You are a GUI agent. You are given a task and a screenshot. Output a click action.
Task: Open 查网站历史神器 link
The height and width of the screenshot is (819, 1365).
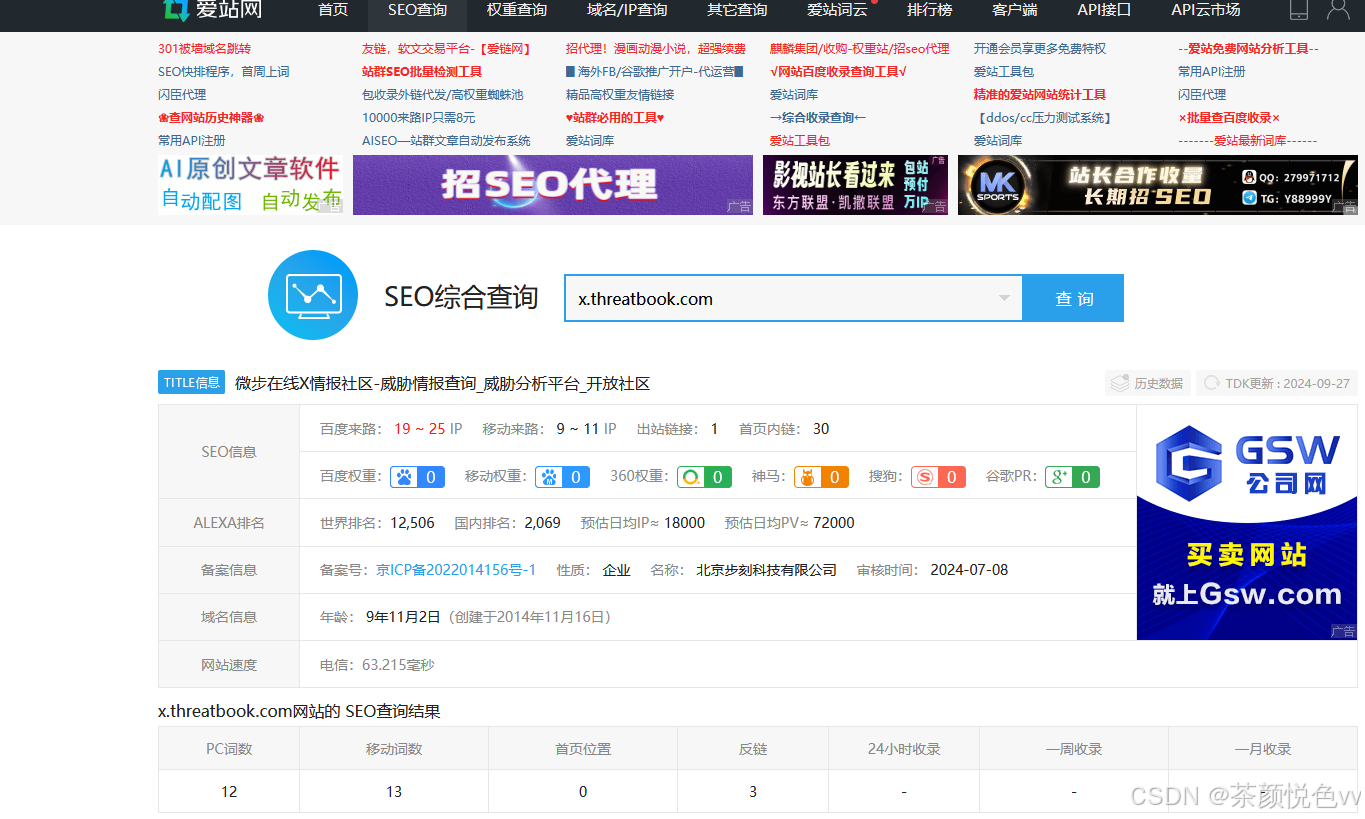(x=211, y=118)
